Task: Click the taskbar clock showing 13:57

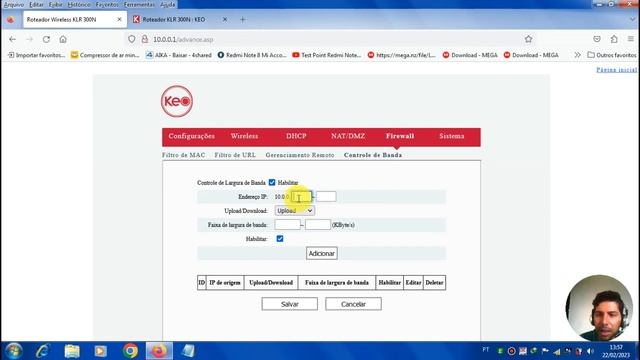Action: click(616, 351)
